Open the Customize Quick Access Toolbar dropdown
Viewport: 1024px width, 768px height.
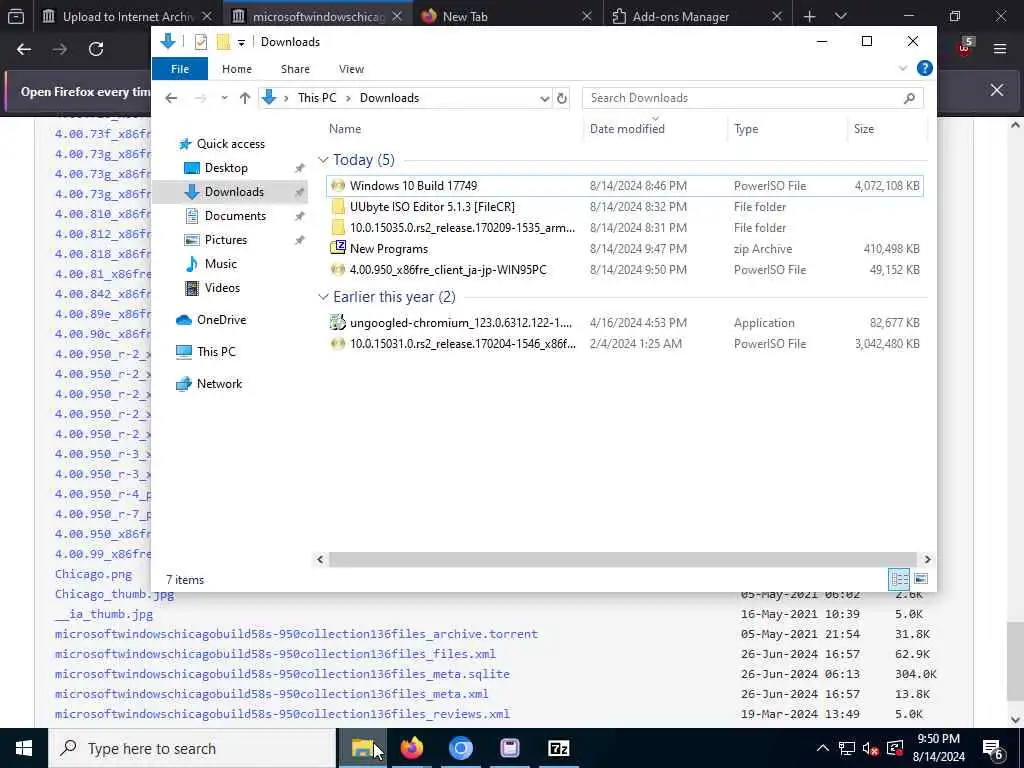(x=241, y=42)
